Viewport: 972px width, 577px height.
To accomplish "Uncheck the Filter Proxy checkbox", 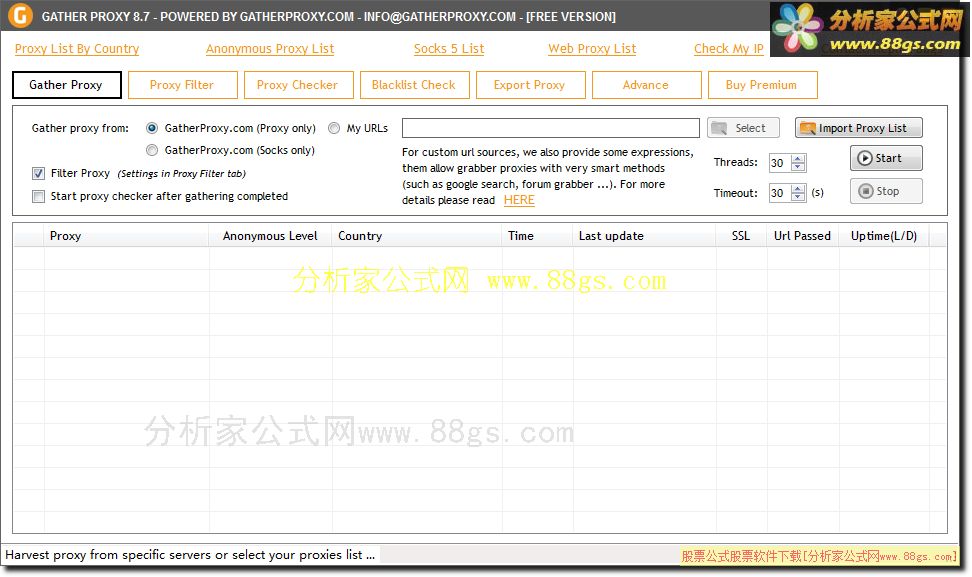I will [x=38, y=174].
